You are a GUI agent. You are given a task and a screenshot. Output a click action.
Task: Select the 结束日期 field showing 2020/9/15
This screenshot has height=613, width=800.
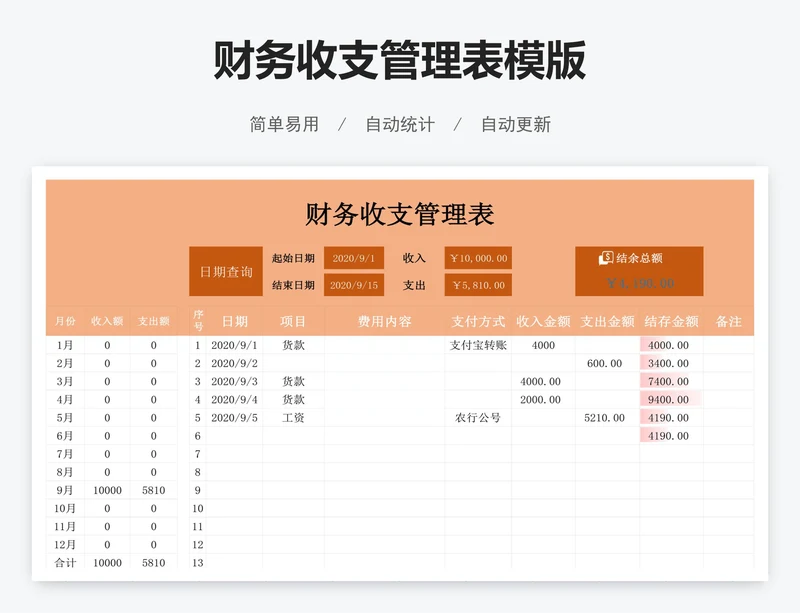click(x=354, y=285)
